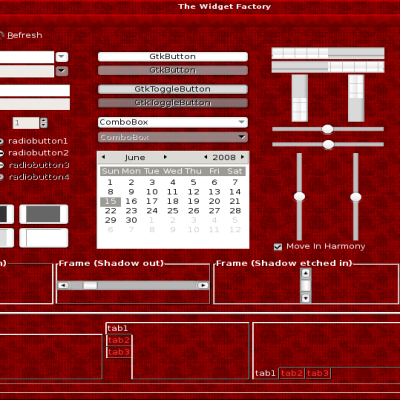
Task: Click down arrow of vertical scrollbar
Action: pyautogui.click(x=305, y=297)
